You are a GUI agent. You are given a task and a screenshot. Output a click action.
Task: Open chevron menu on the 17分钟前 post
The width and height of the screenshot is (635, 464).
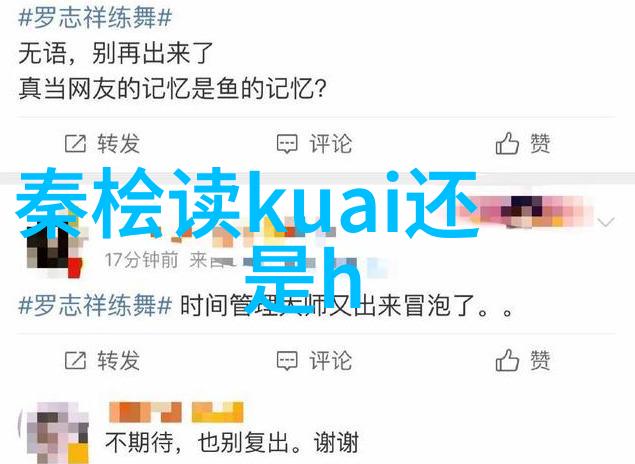(606, 222)
